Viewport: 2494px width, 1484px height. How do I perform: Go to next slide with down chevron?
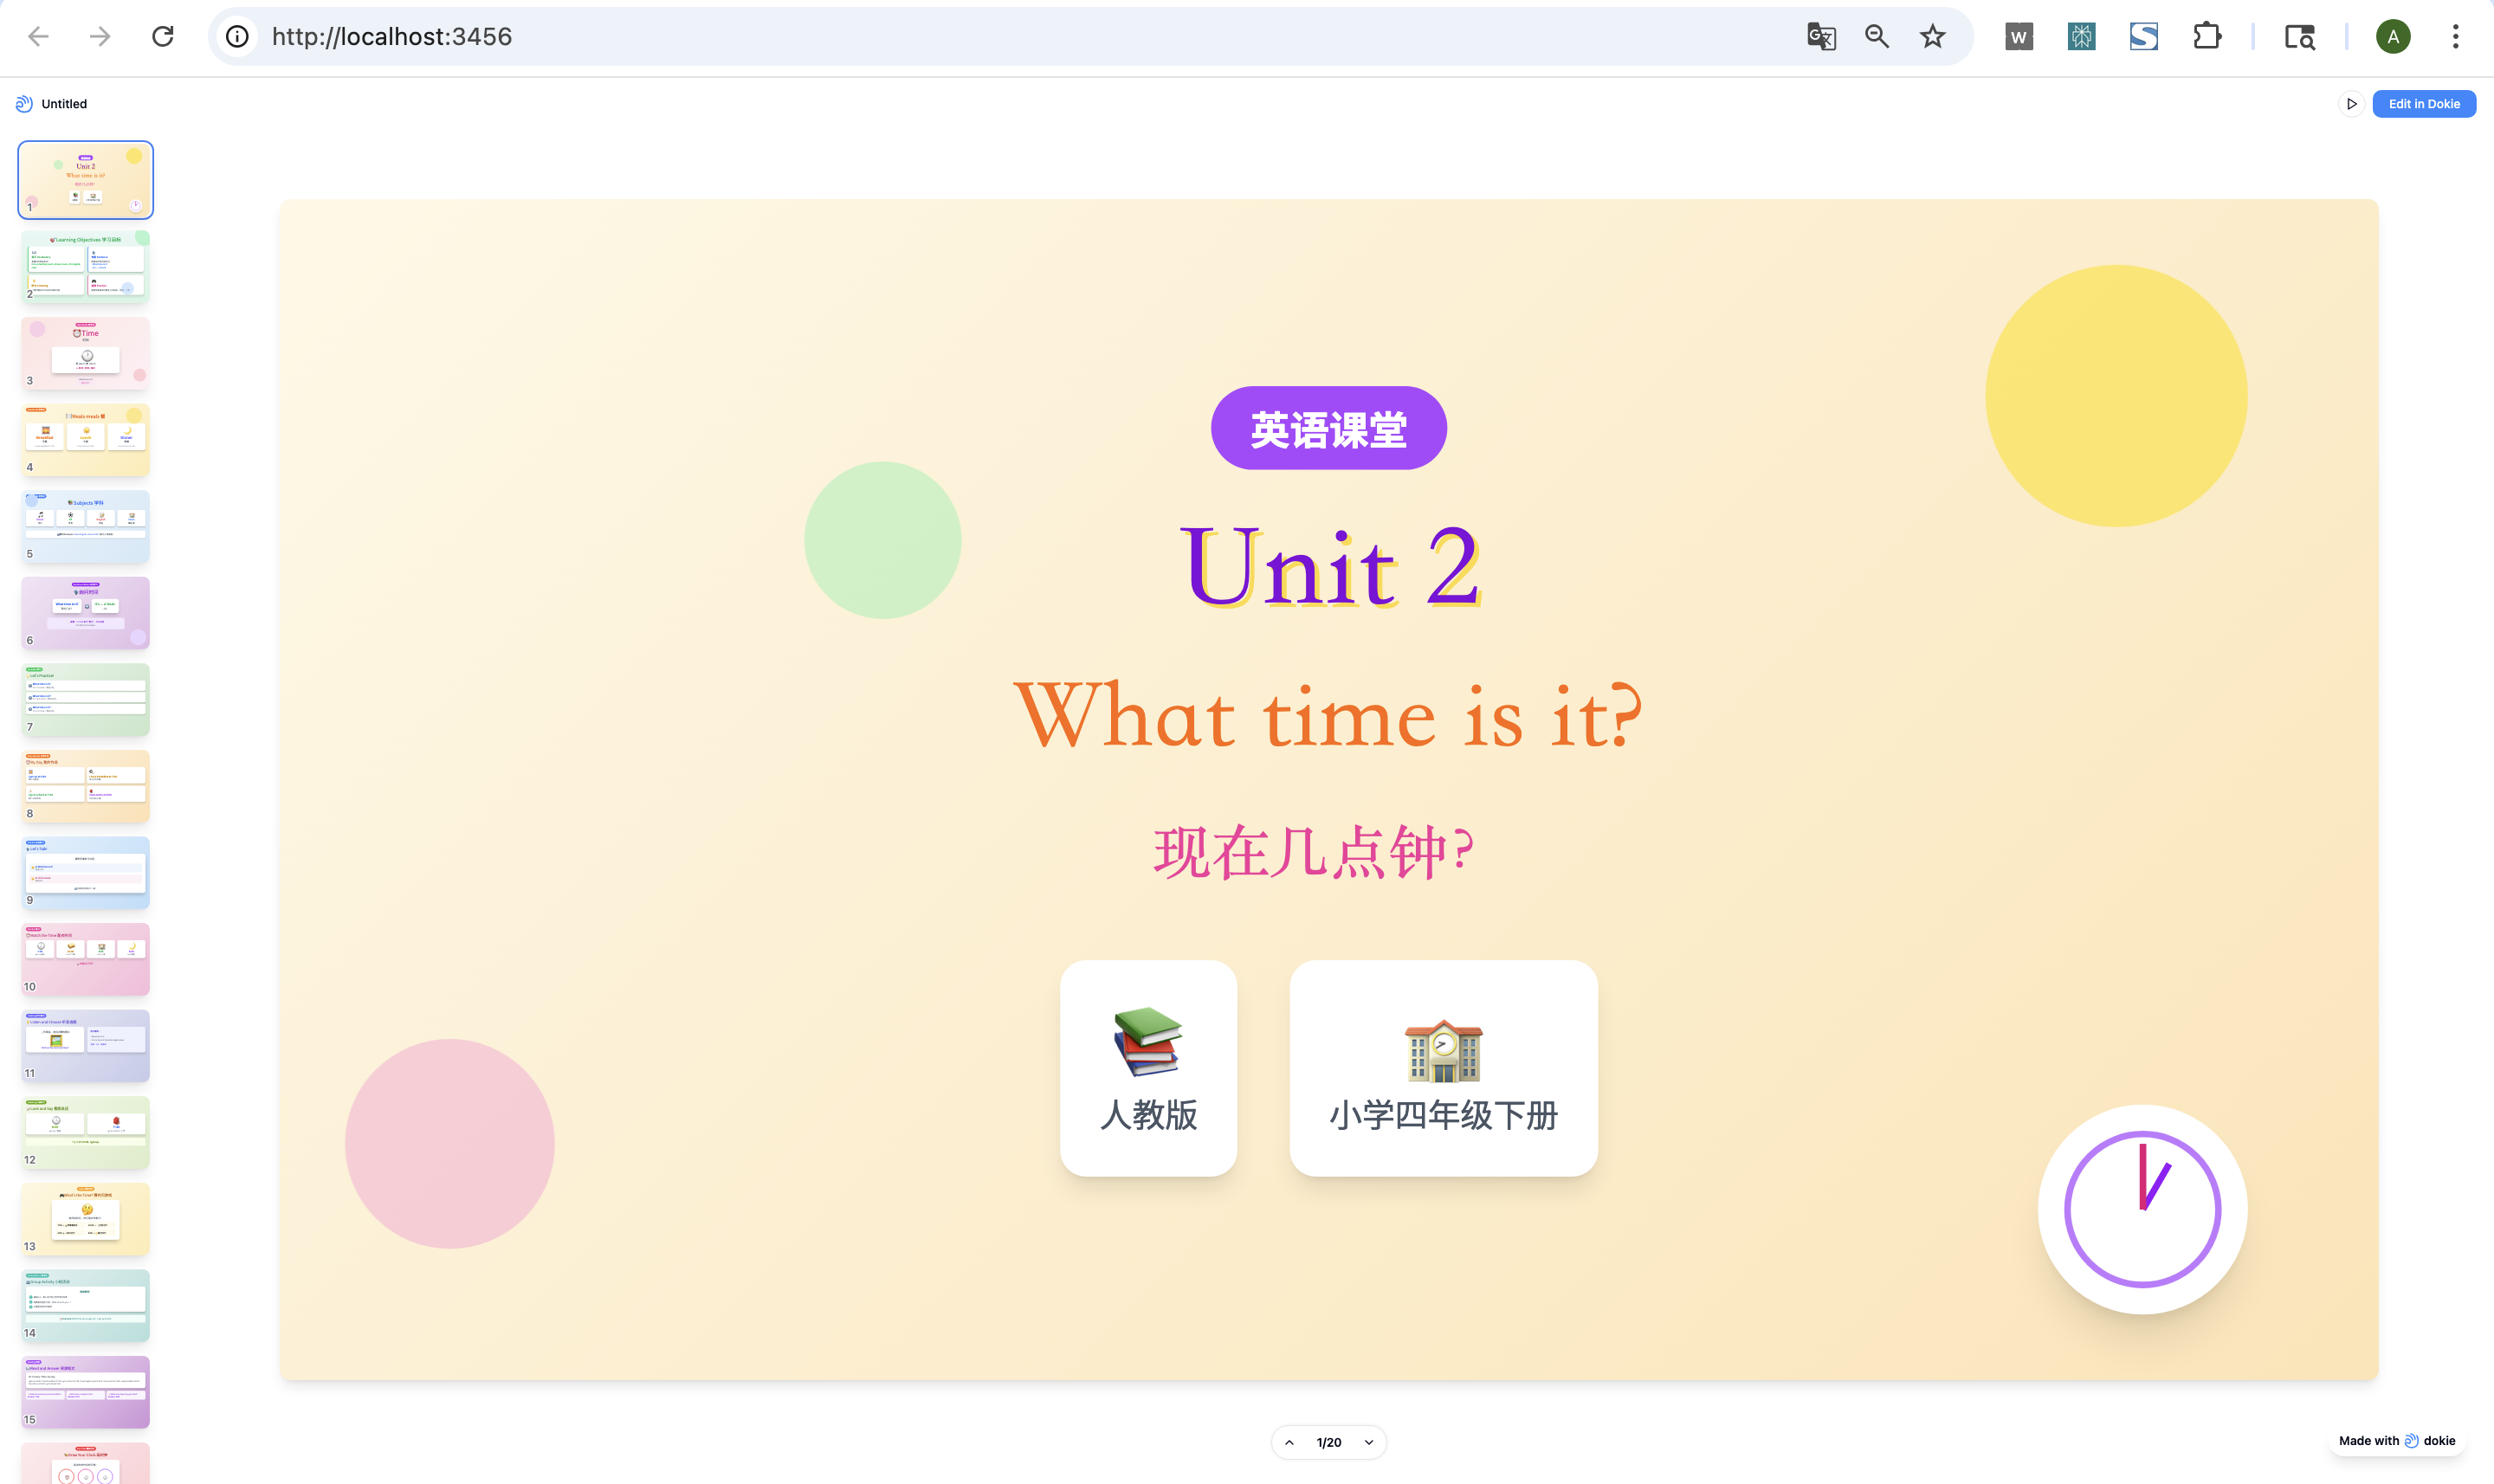coord(1368,1442)
